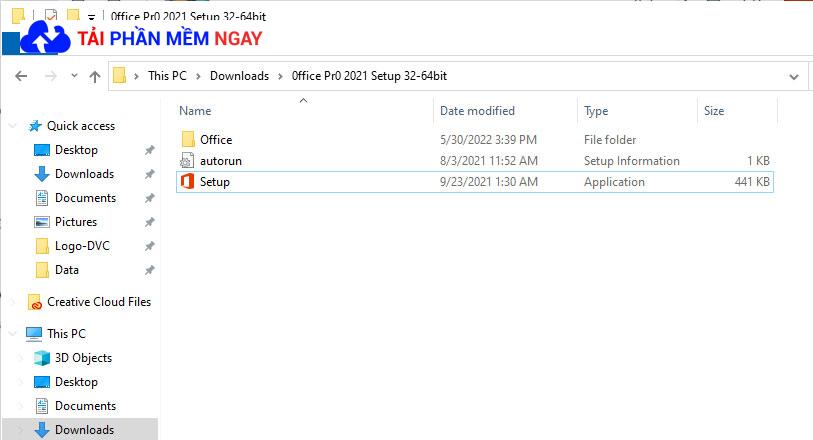813x440 pixels.
Task: Open address bar history dropdown
Action: click(x=793, y=77)
